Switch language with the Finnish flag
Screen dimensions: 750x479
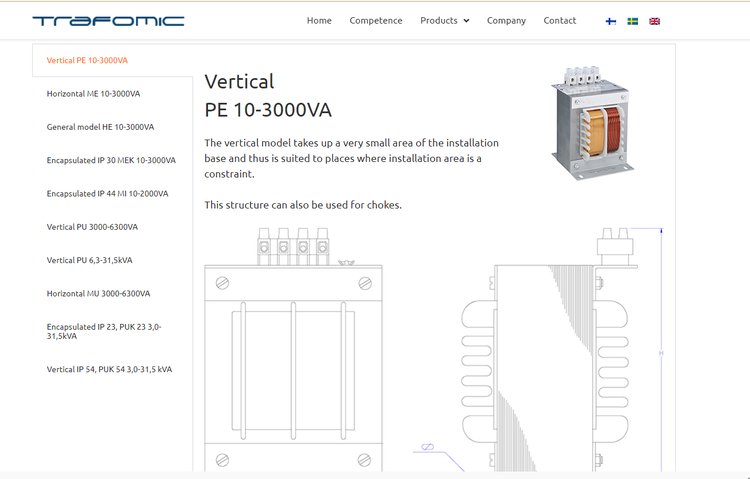click(611, 21)
